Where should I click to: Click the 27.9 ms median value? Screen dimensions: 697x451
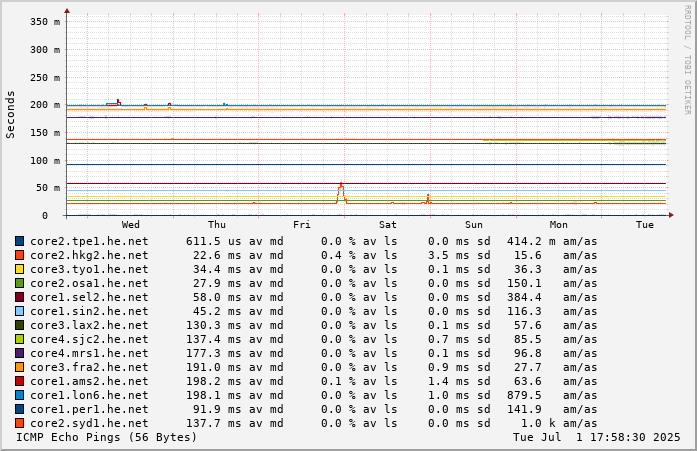(217, 283)
